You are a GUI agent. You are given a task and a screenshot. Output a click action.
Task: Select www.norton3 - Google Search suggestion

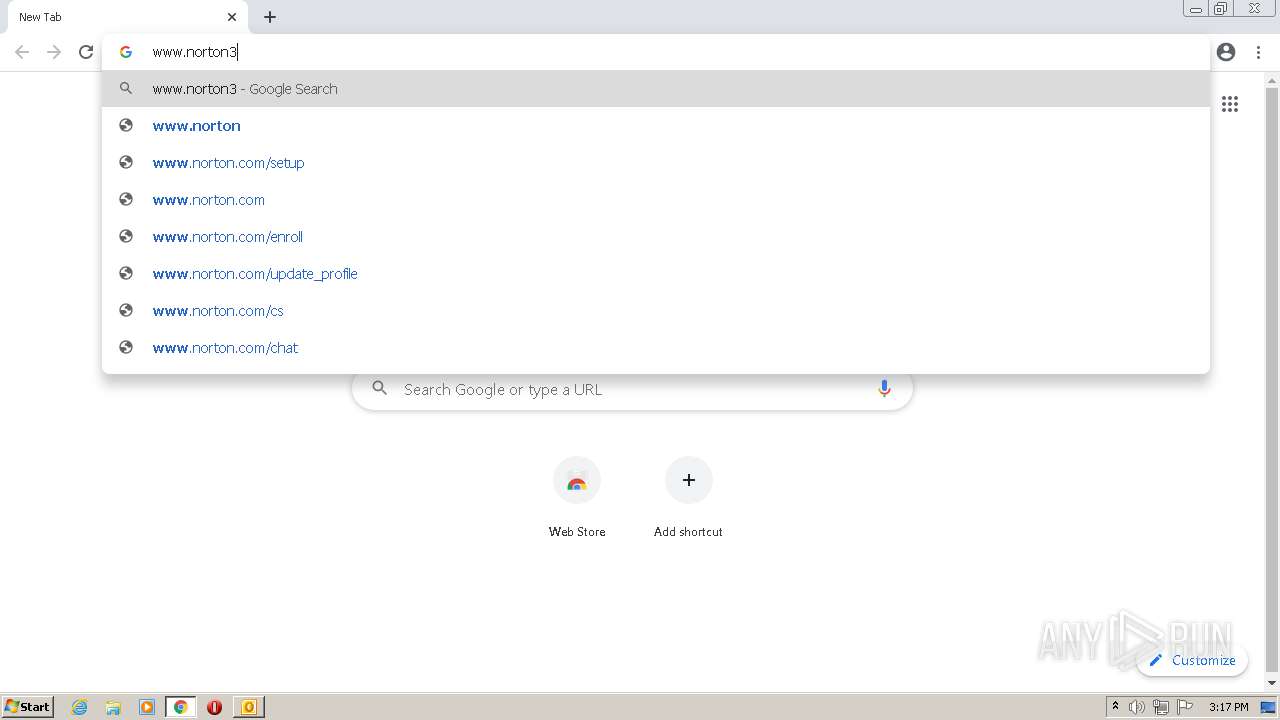point(656,89)
